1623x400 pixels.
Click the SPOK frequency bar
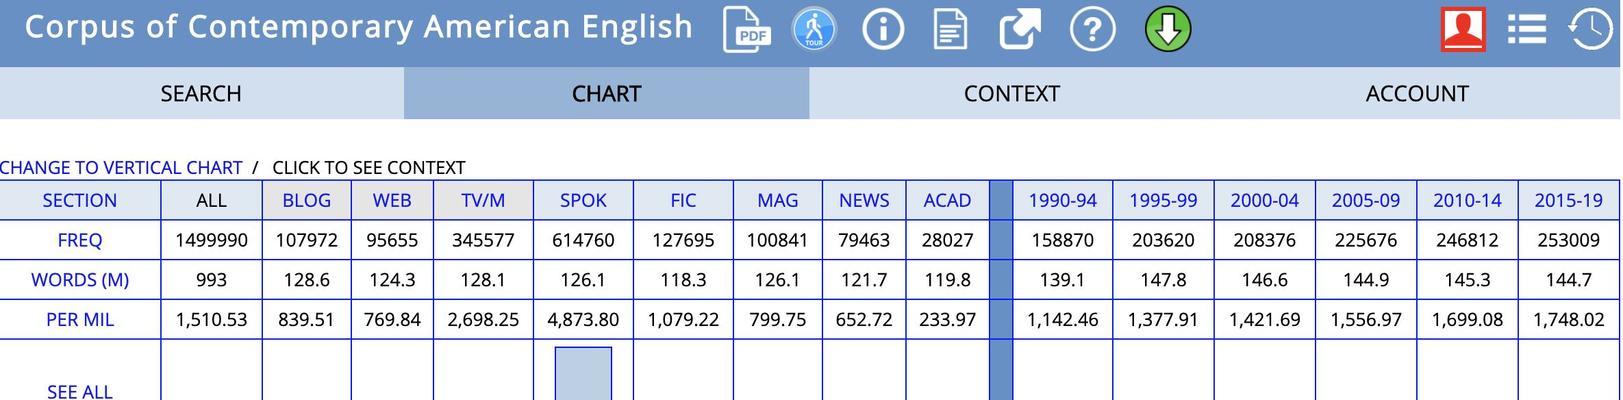coord(583,374)
